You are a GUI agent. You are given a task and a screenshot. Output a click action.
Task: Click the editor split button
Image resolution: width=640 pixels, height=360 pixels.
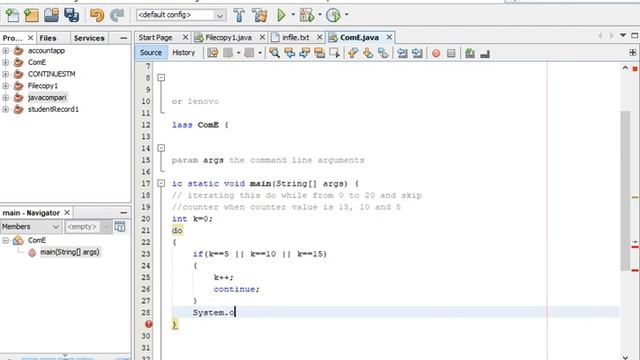click(x=632, y=53)
